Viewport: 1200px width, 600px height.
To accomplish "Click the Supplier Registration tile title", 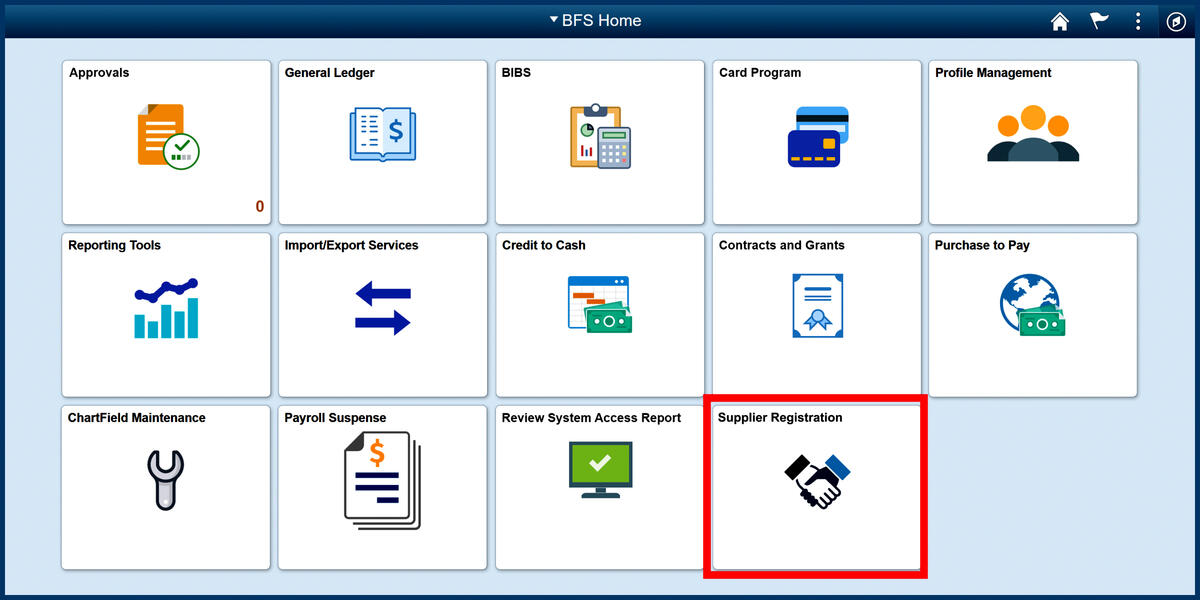I will click(780, 418).
